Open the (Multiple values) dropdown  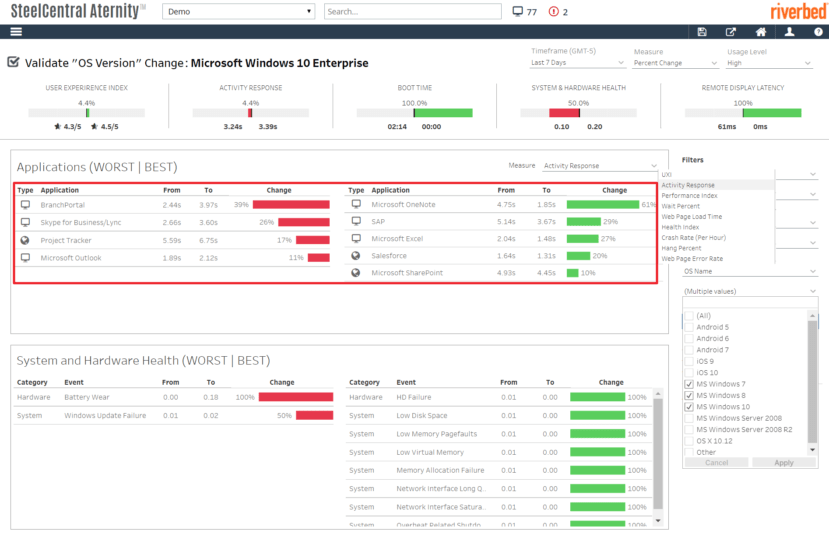750,291
